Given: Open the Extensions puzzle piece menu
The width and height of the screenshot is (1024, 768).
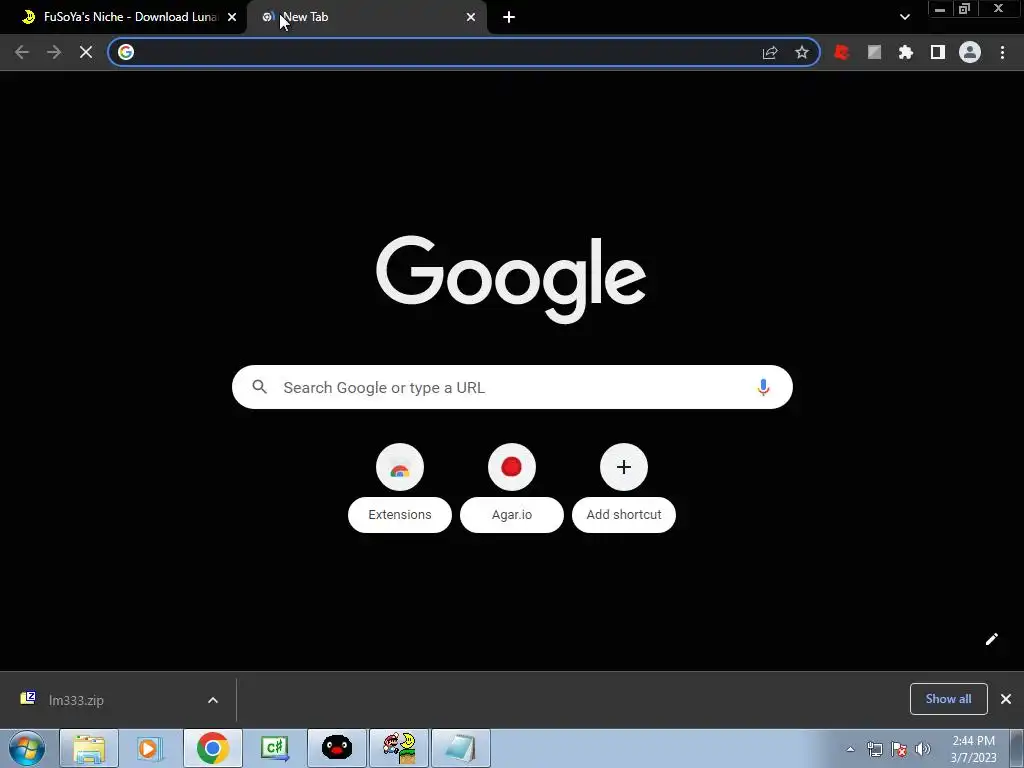Looking at the screenshot, I should coord(906,52).
